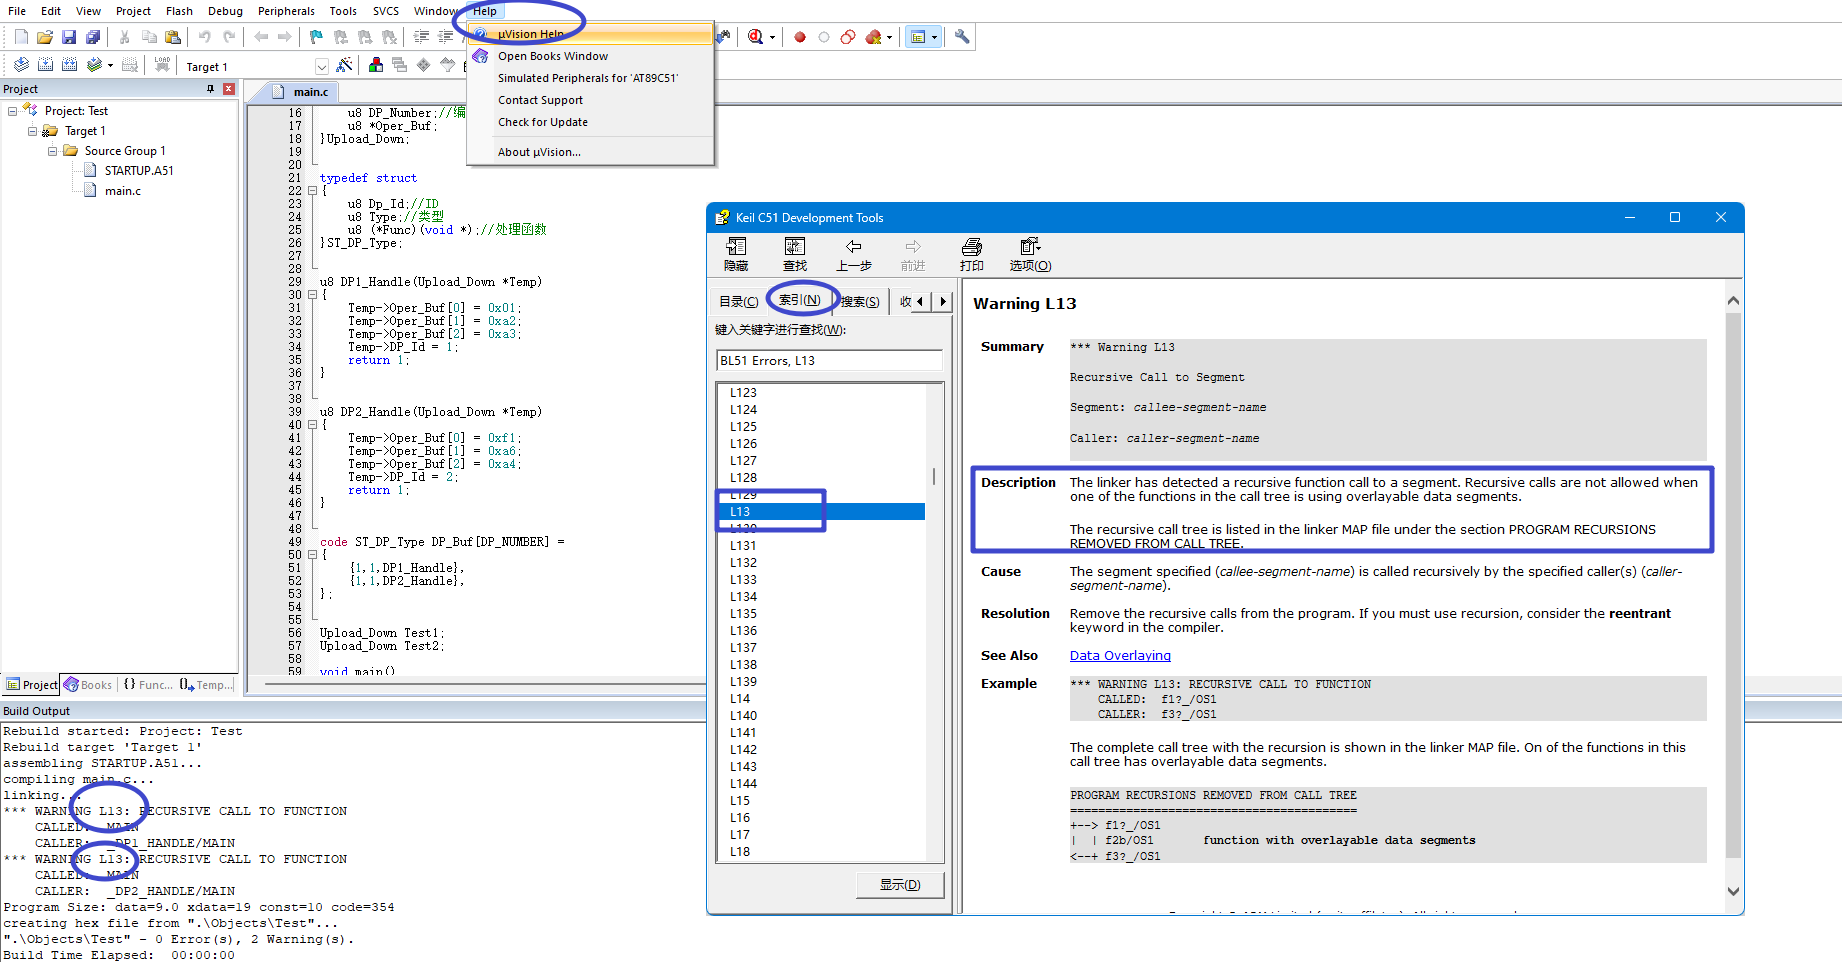Click the Back (上一步) icon in help window
1842x962 pixels.
[853, 254]
